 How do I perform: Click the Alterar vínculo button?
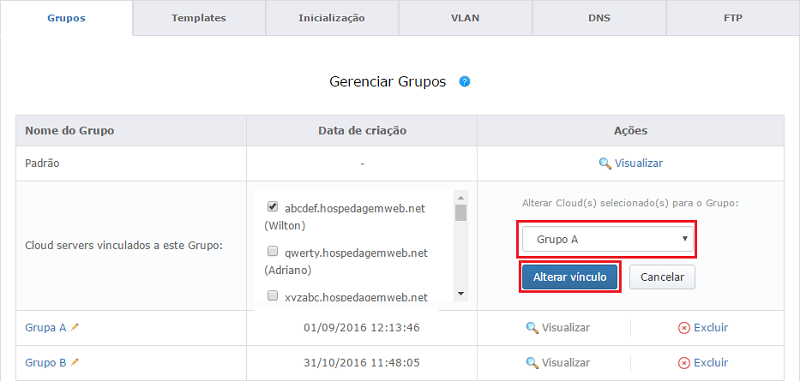click(570, 277)
